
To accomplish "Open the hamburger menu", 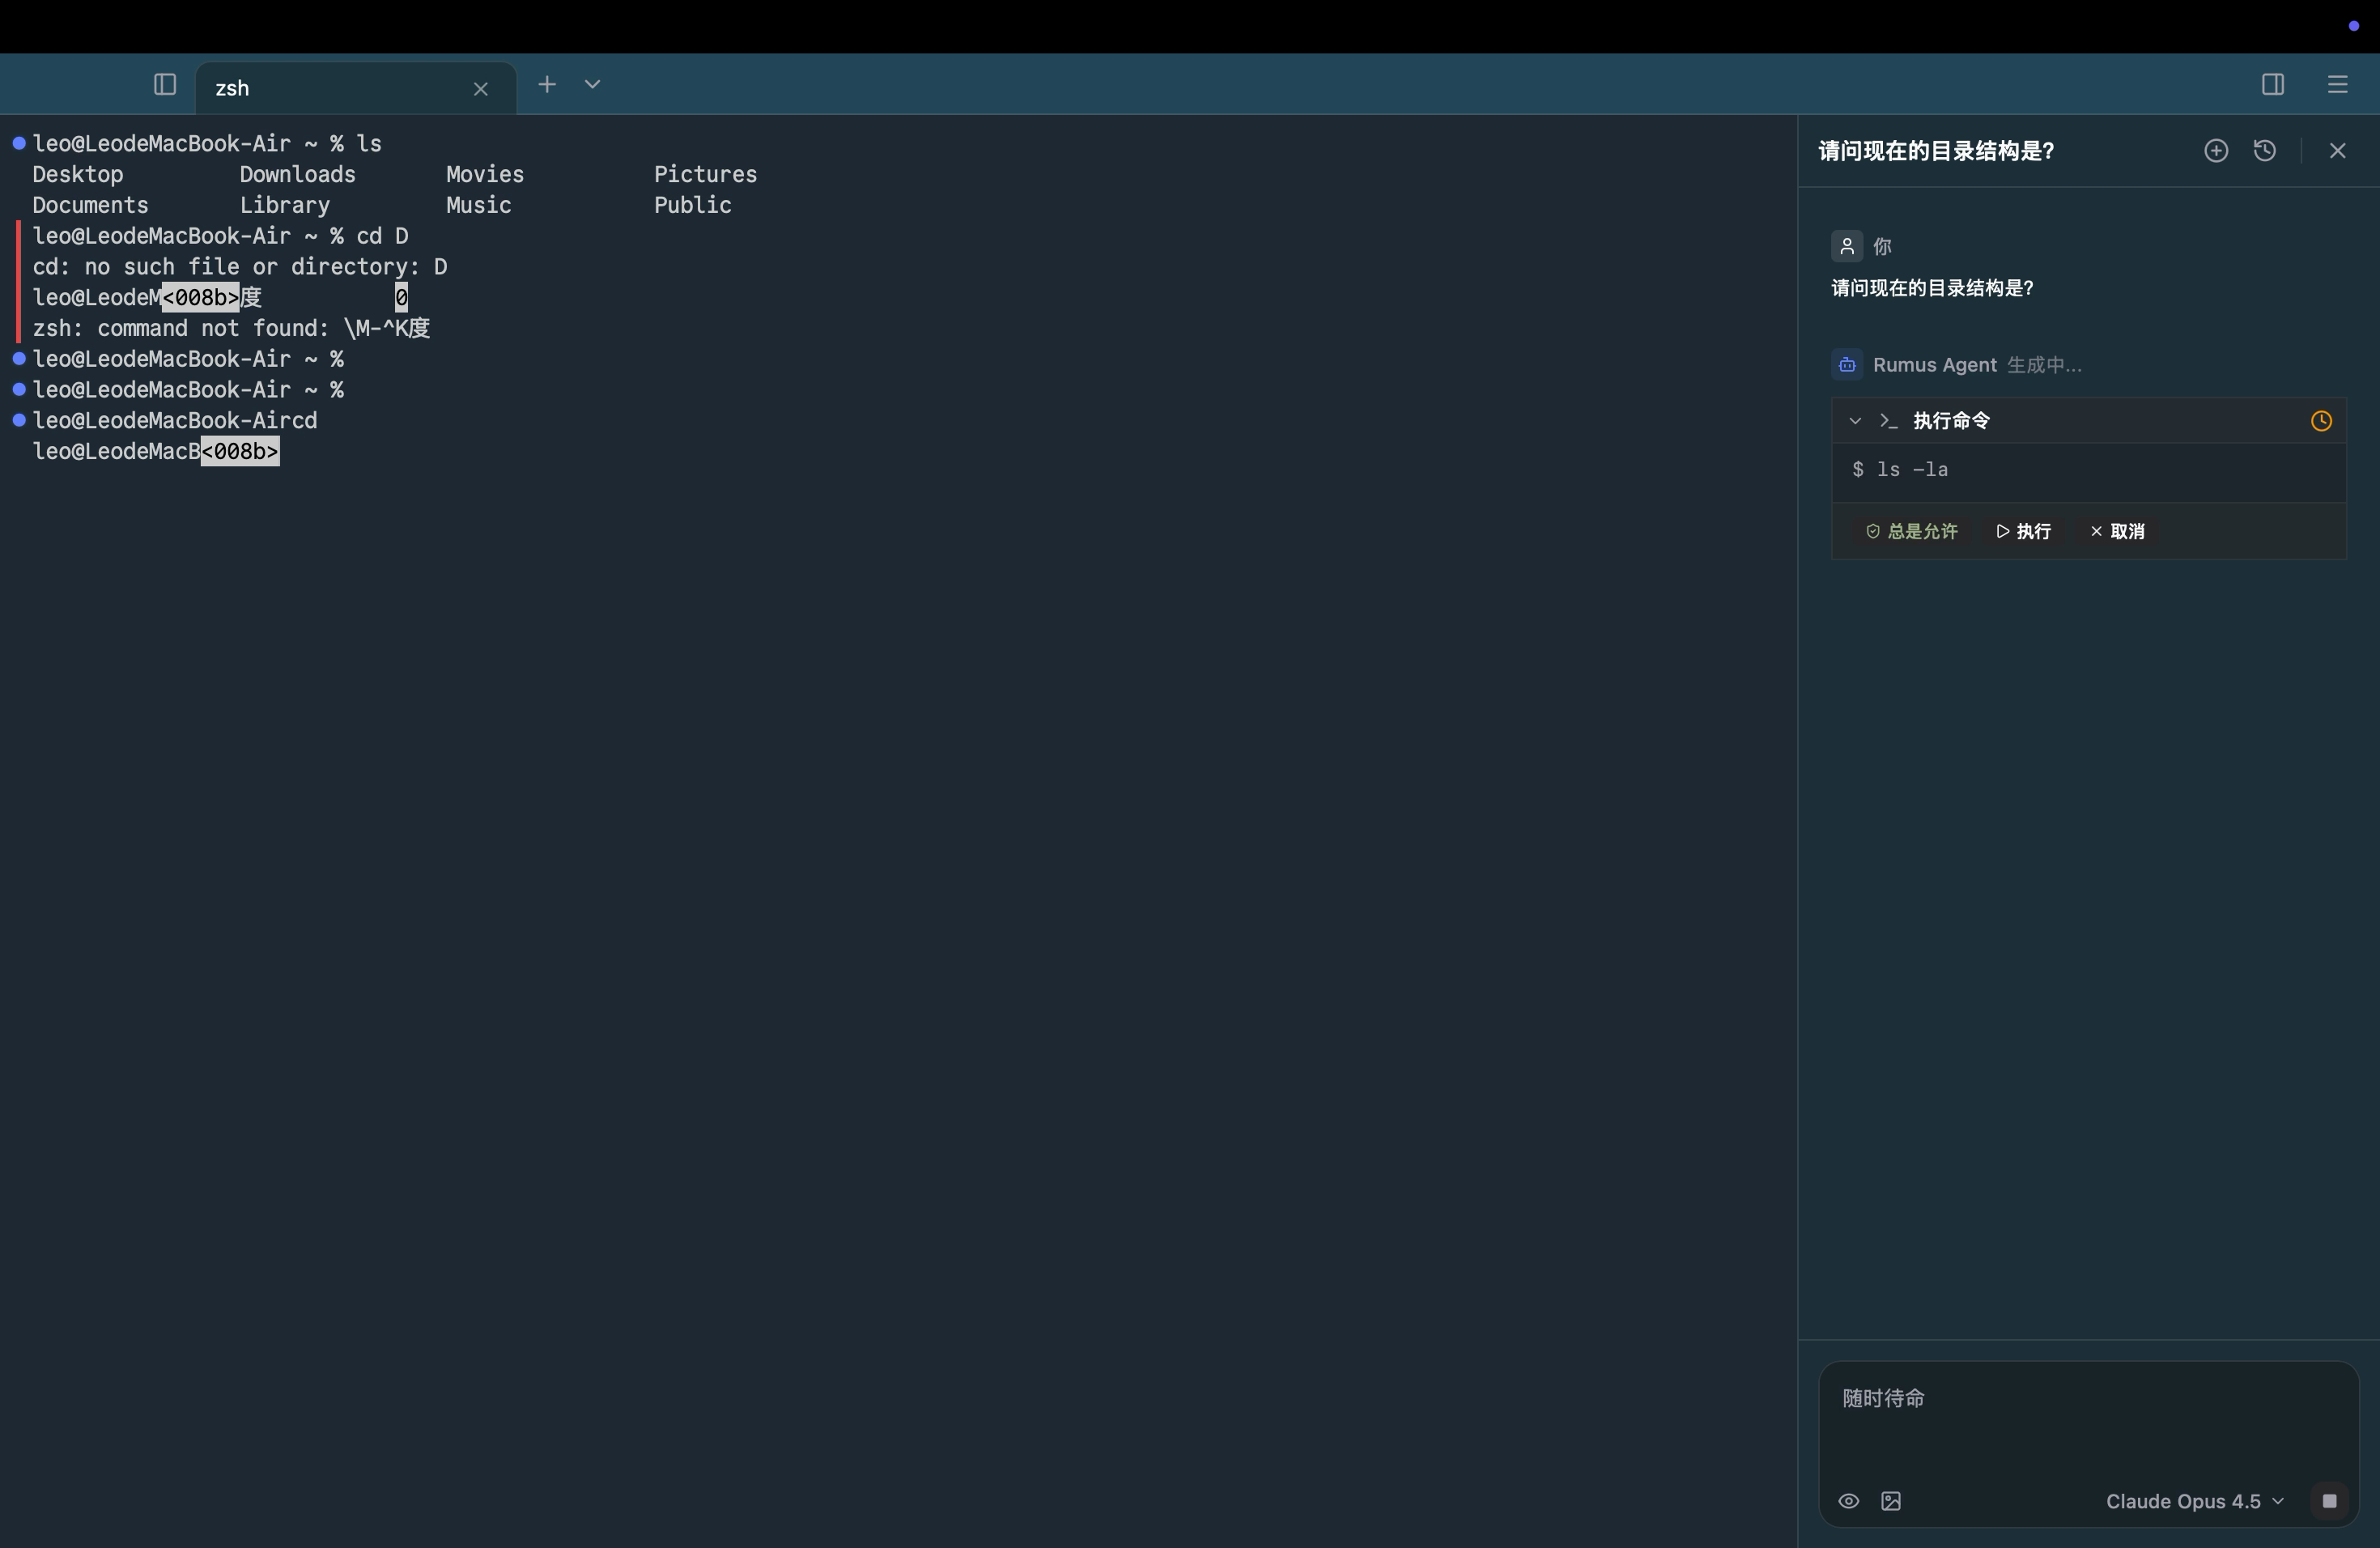I will 2337,85.
